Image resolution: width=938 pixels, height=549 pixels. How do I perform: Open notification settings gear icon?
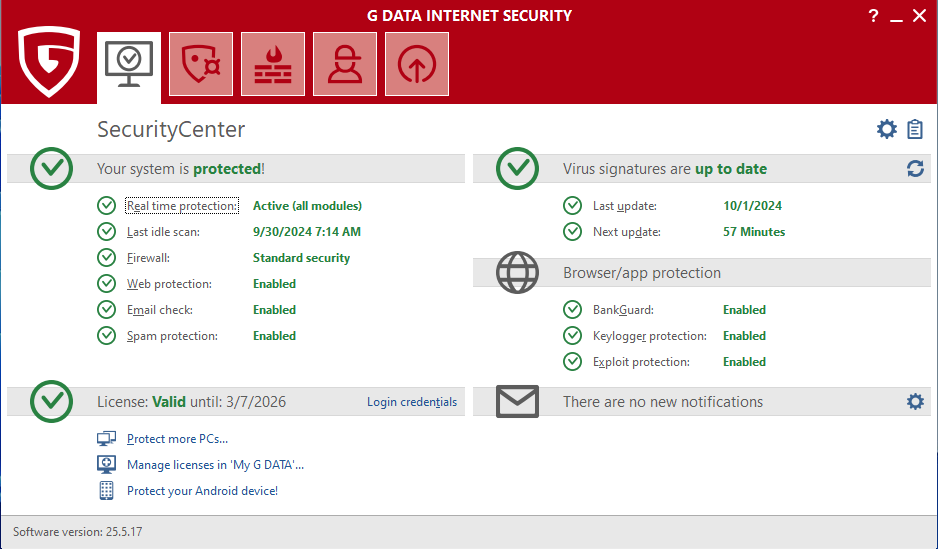915,401
